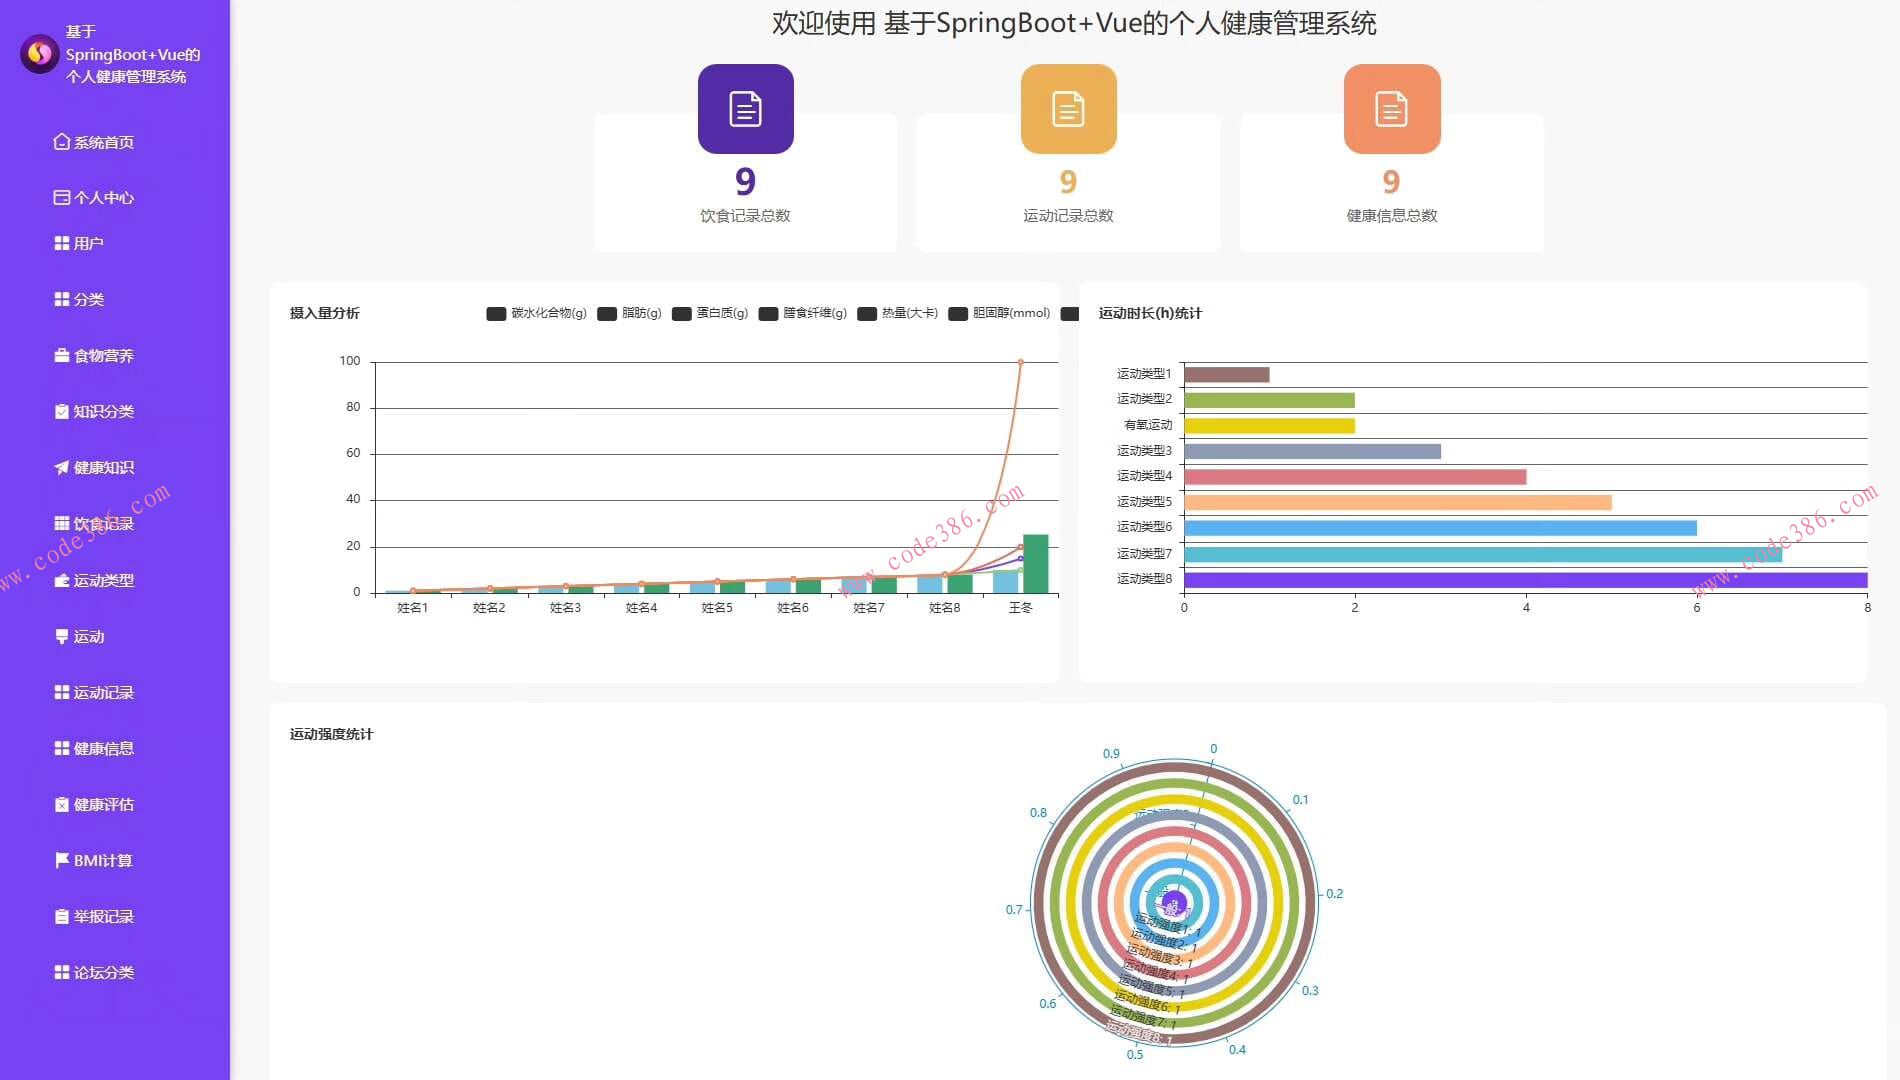Image resolution: width=1900 pixels, height=1080 pixels.
Task: Toggle the 热量(大卡) legend series
Action: pyautogui.click(x=898, y=313)
